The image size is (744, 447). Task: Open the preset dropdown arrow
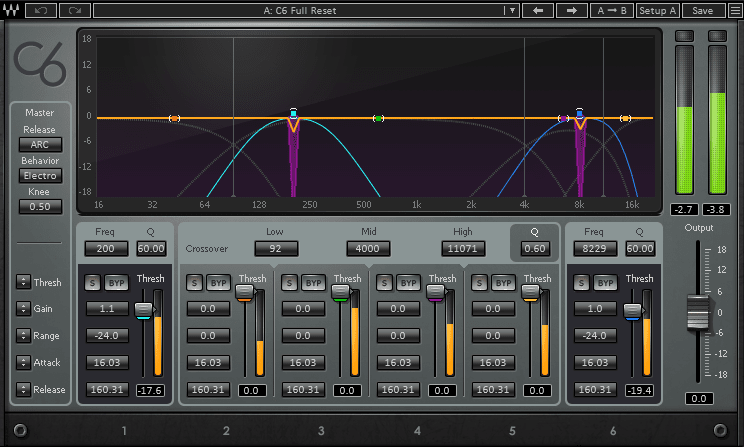tap(512, 10)
